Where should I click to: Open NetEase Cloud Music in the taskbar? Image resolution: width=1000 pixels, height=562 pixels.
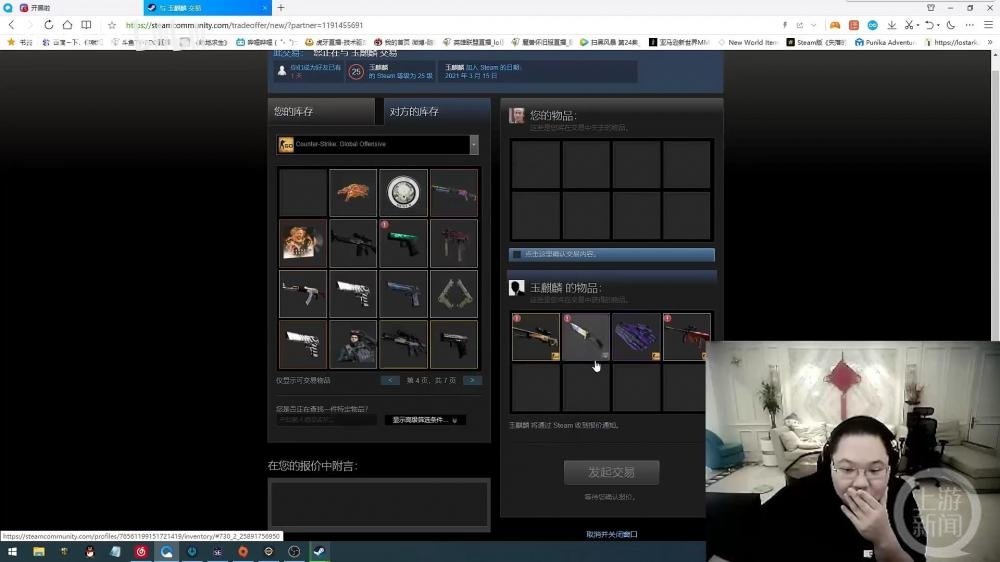pyautogui.click(x=141, y=551)
